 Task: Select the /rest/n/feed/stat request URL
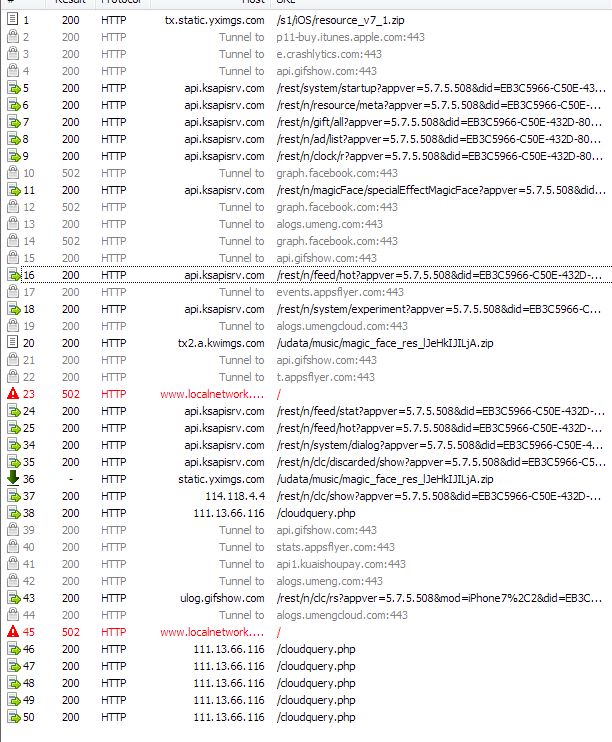coord(441,411)
